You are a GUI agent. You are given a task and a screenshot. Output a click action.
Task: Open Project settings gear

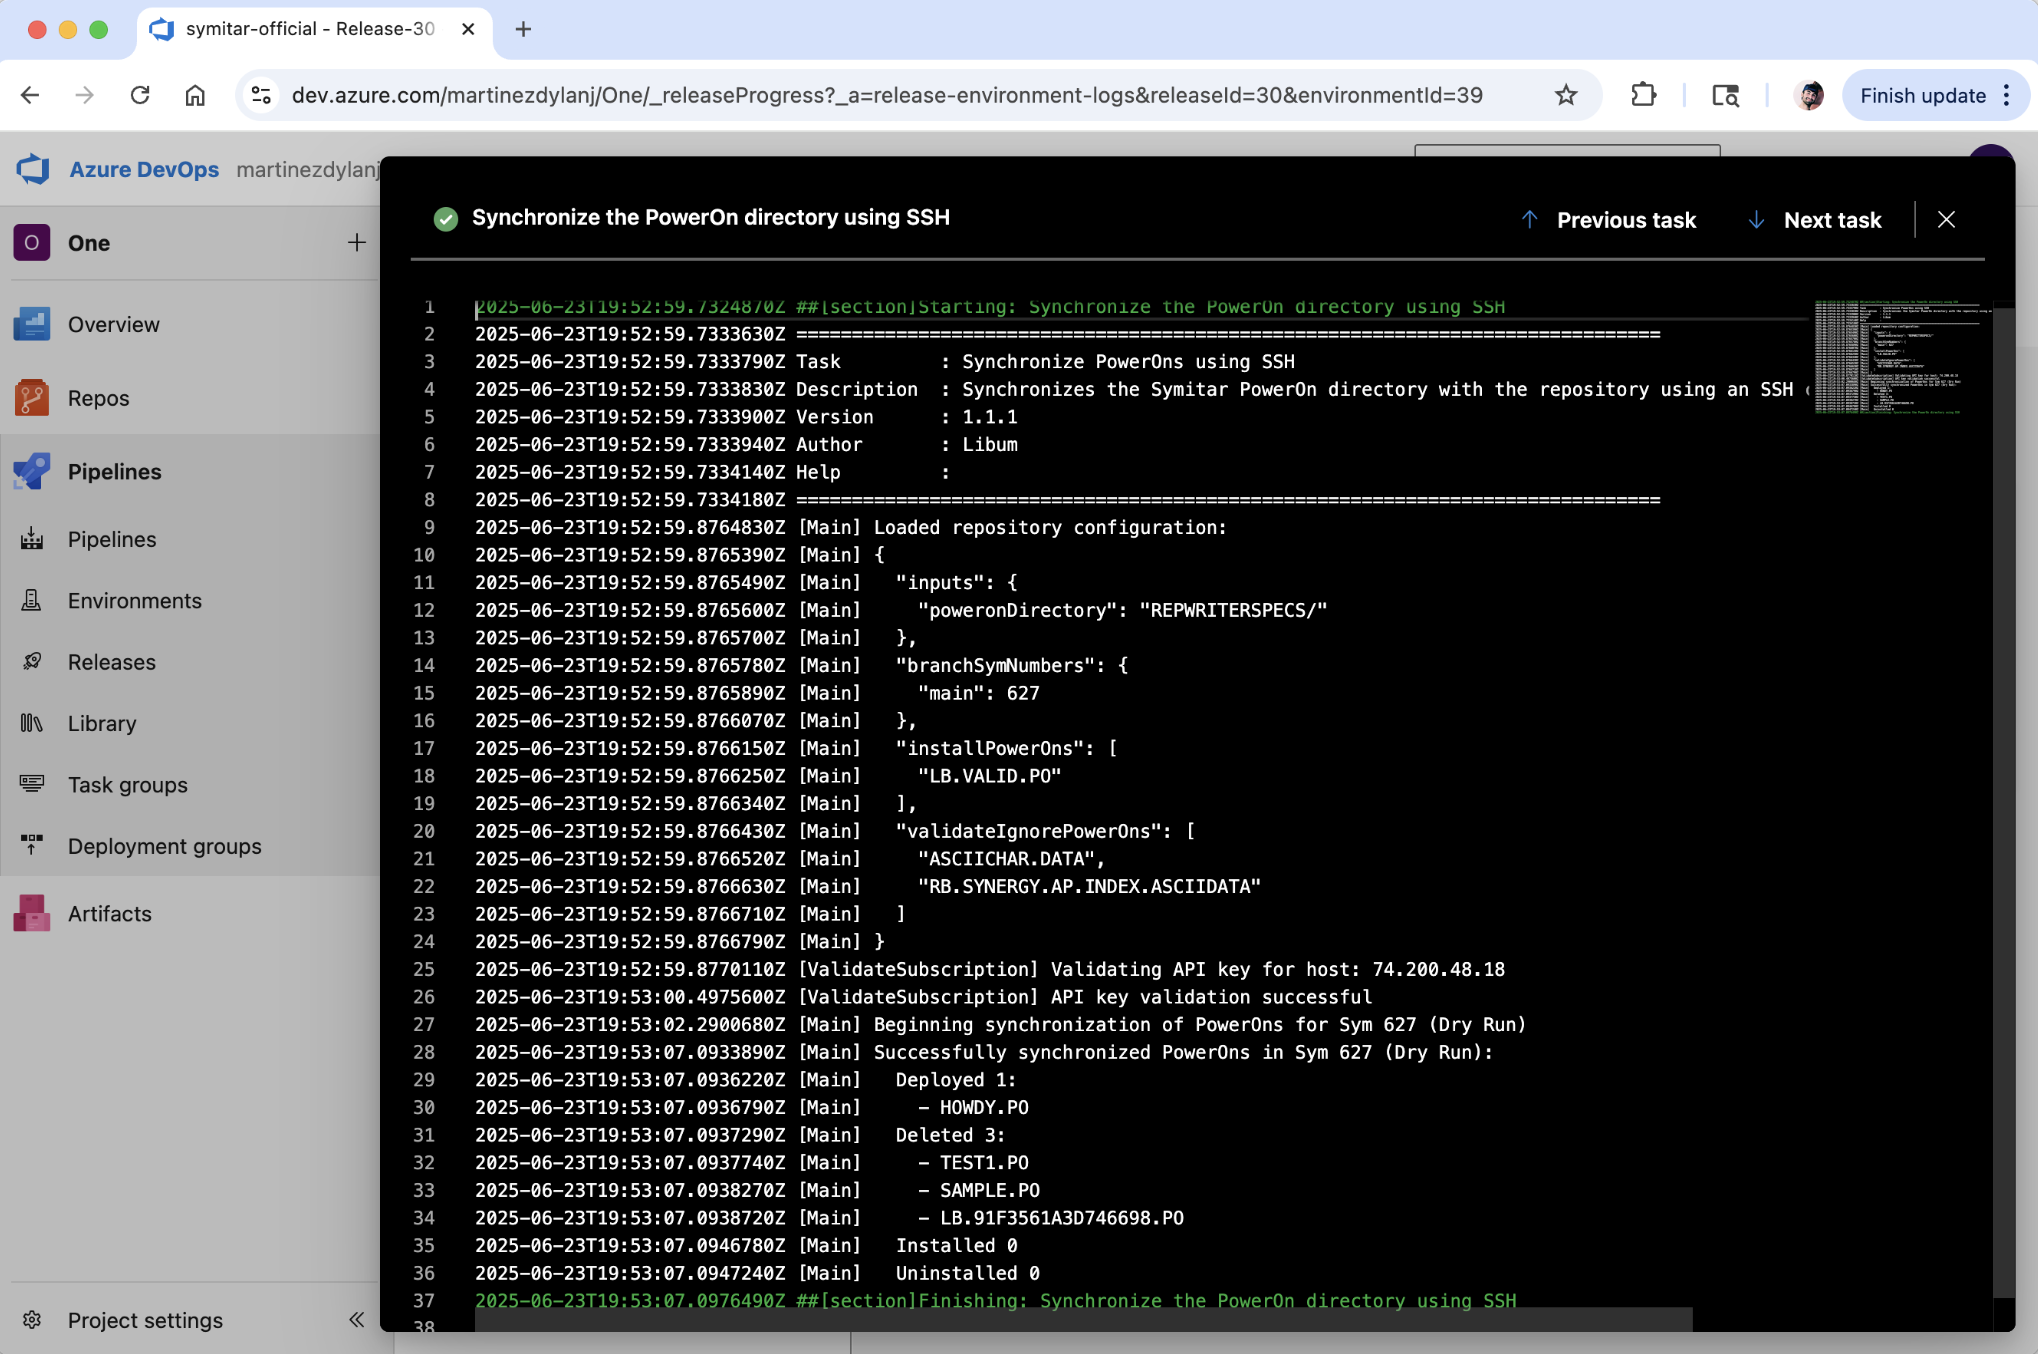[x=32, y=1320]
